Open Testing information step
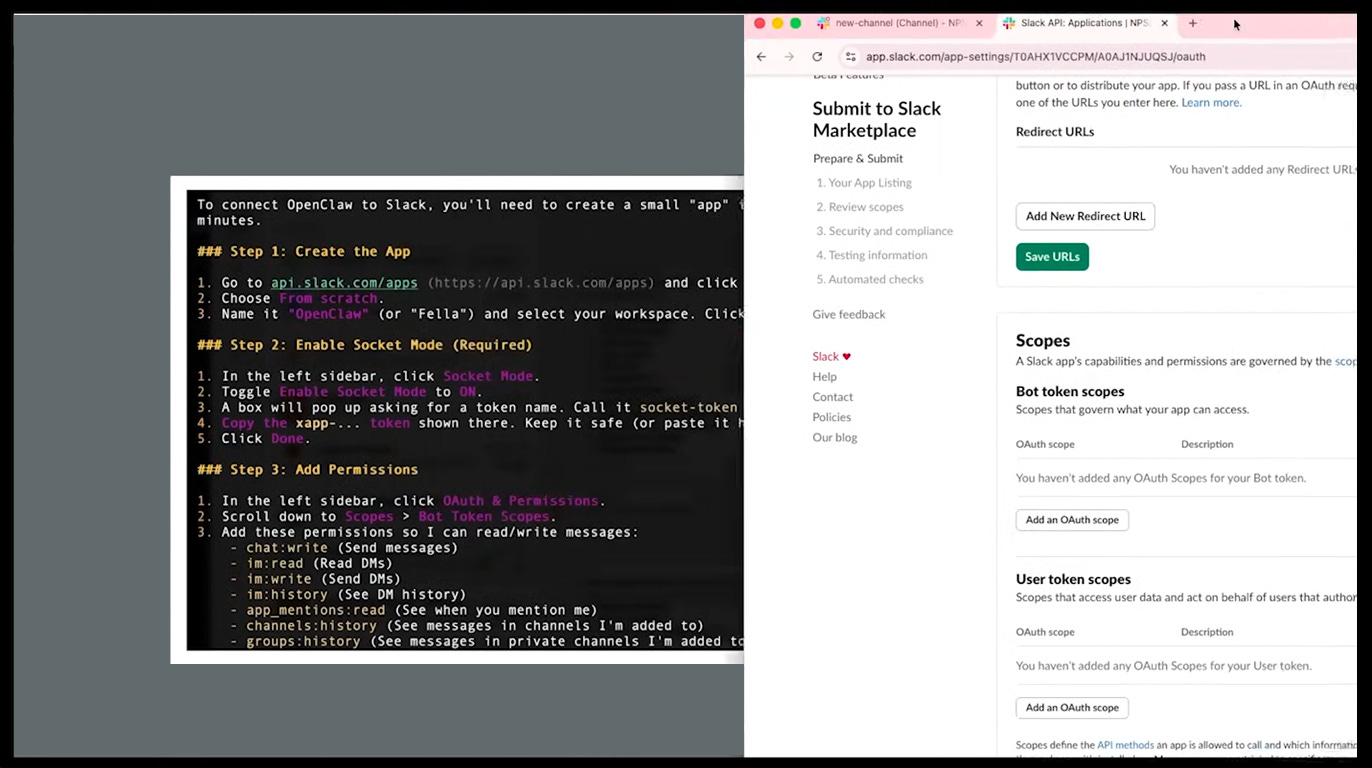The width and height of the screenshot is (1372, 768). tap(871, 255)
